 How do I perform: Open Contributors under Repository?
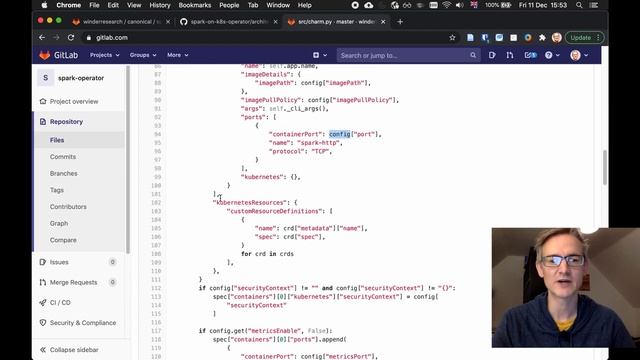coord(68,207)
